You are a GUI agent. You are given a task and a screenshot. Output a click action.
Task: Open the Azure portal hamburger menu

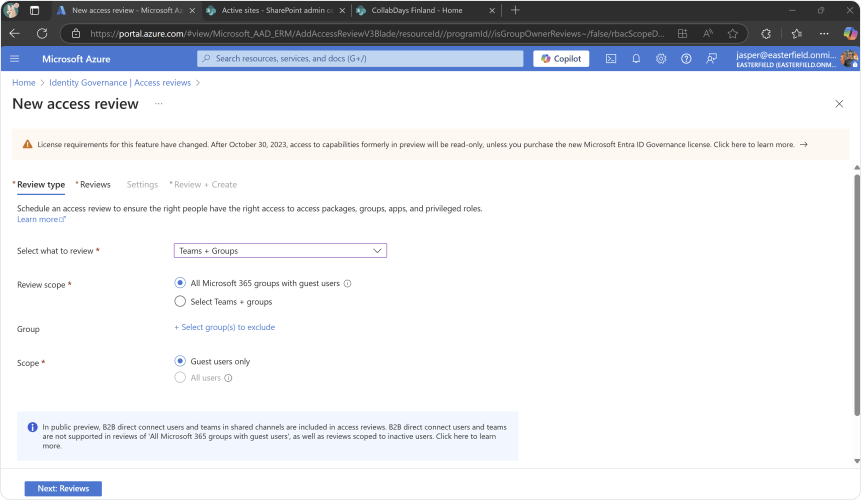click(15, 59)
